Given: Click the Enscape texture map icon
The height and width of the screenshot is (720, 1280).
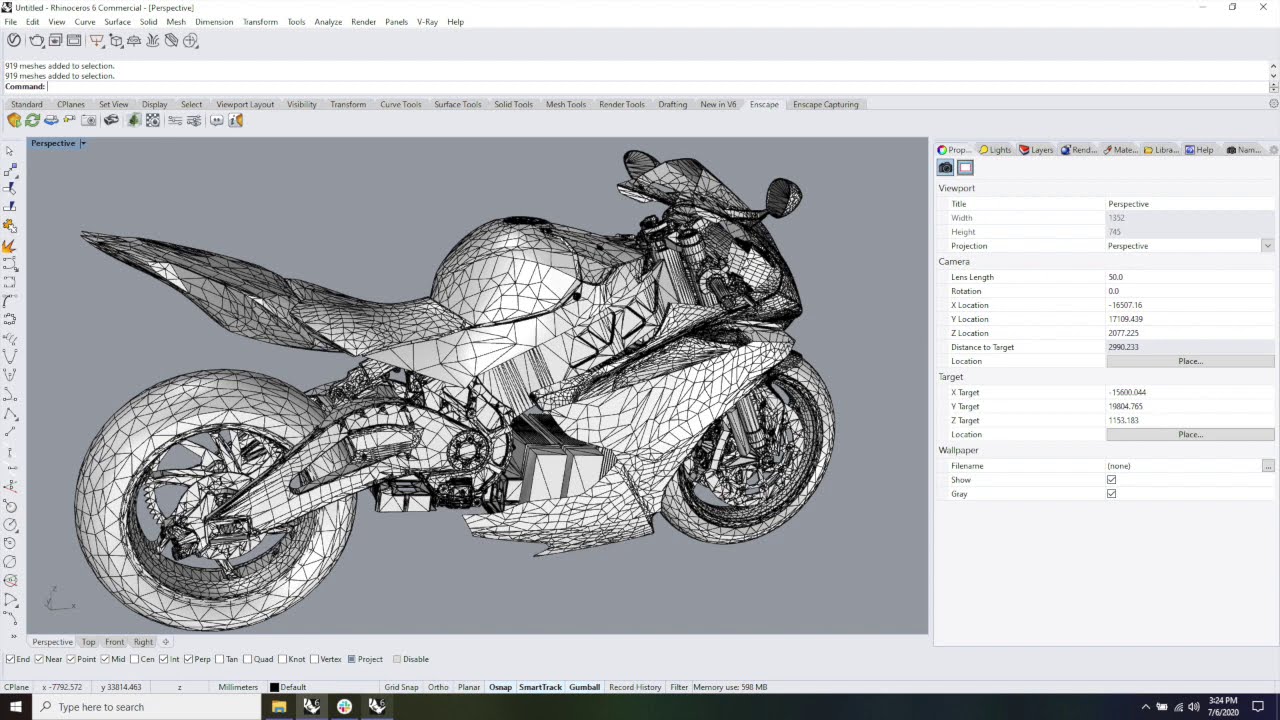Looking at the screenshot, I should pyautogui.click(x=152, y=120).
